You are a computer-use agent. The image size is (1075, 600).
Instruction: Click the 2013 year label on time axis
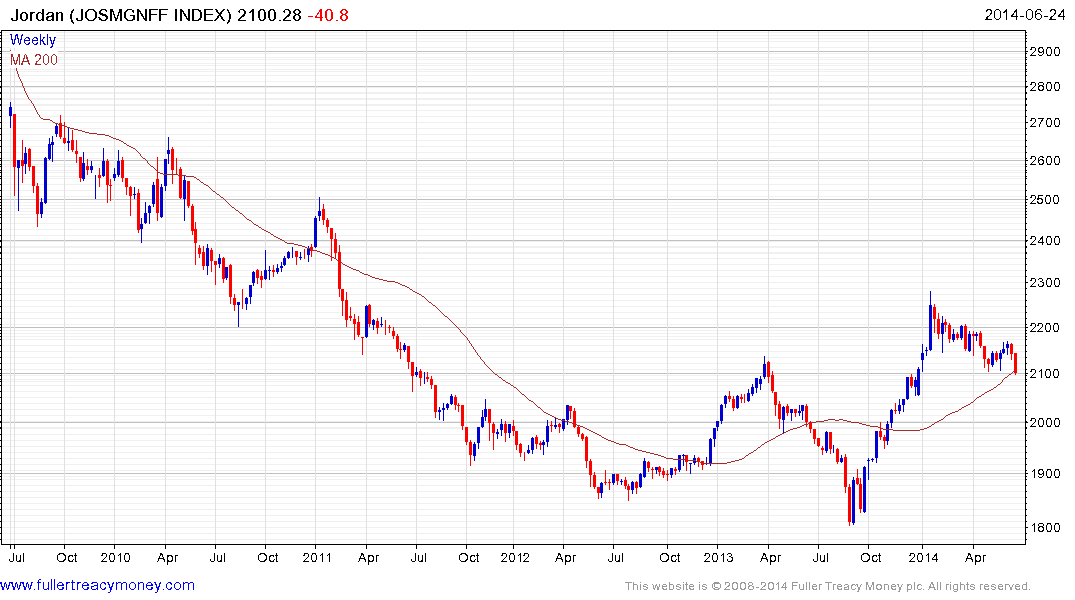pos(718,557)
